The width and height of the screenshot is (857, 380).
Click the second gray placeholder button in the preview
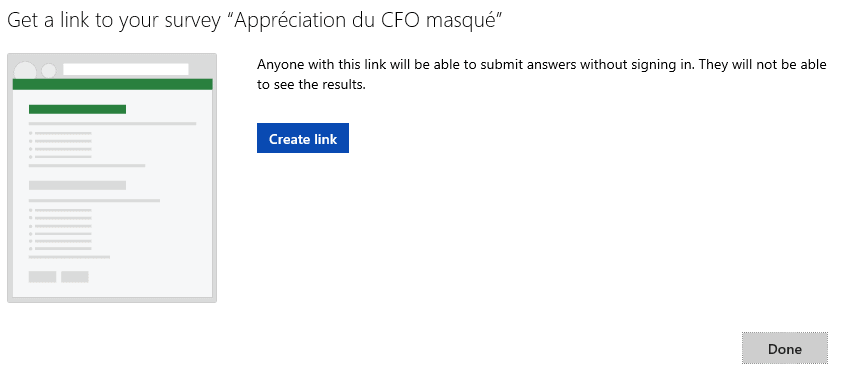coord(75,277)
